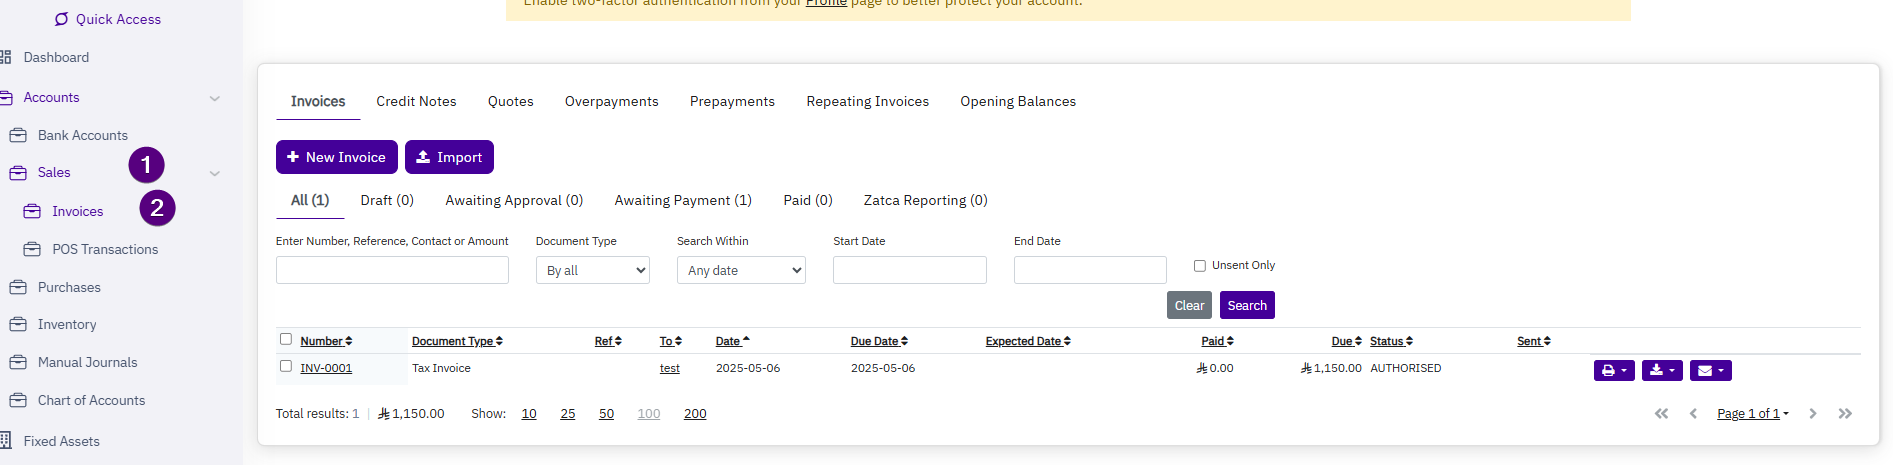Open the Document Type dropdown
The image size is (1893, 465).
click(x=592, y=270)
